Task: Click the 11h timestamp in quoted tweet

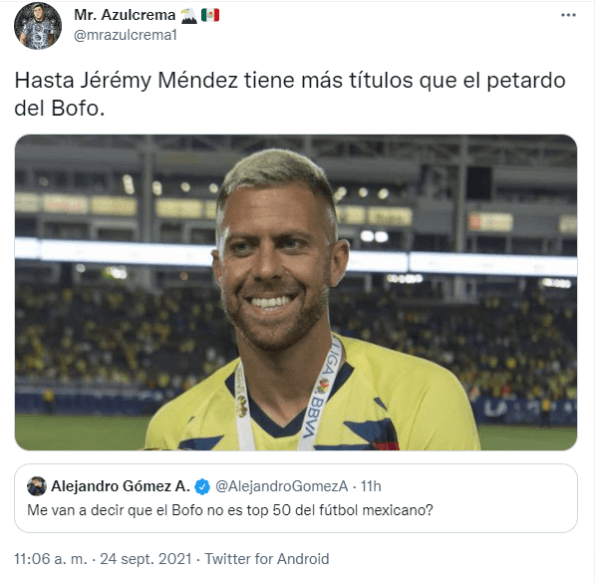Action: [371, 486]
